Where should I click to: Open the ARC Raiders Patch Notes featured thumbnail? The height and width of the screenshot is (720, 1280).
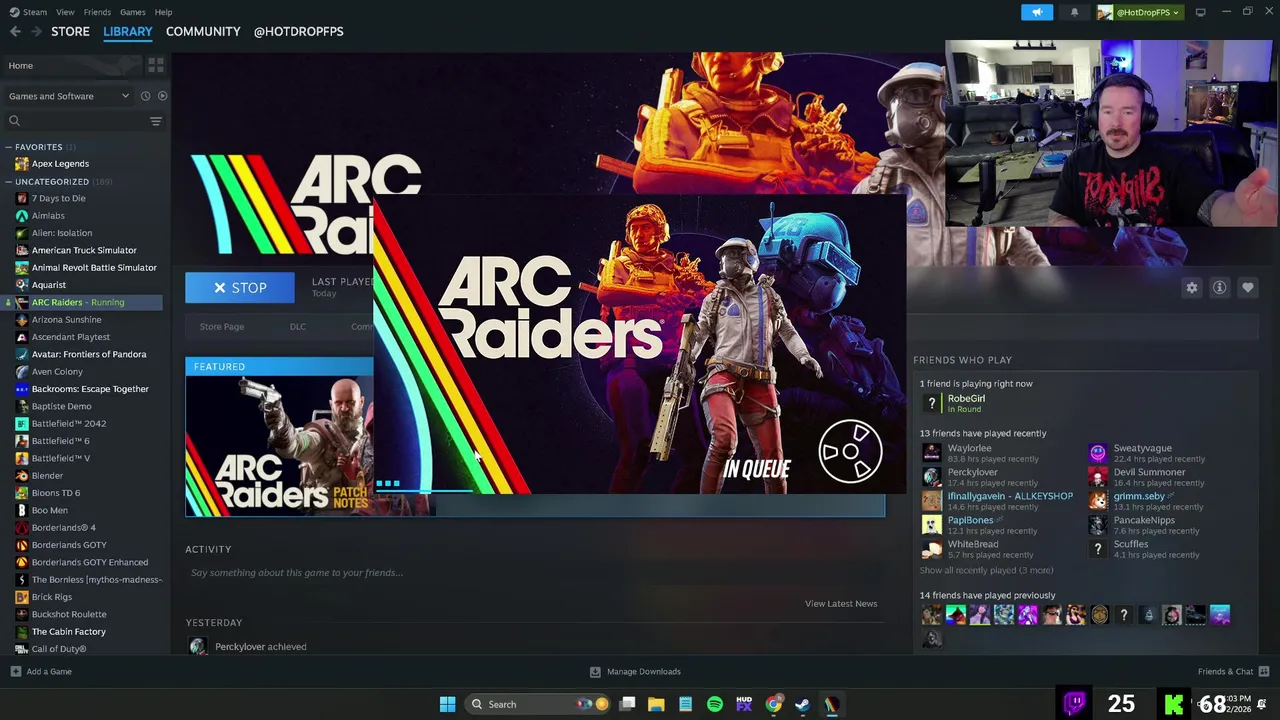pos(279,445)
